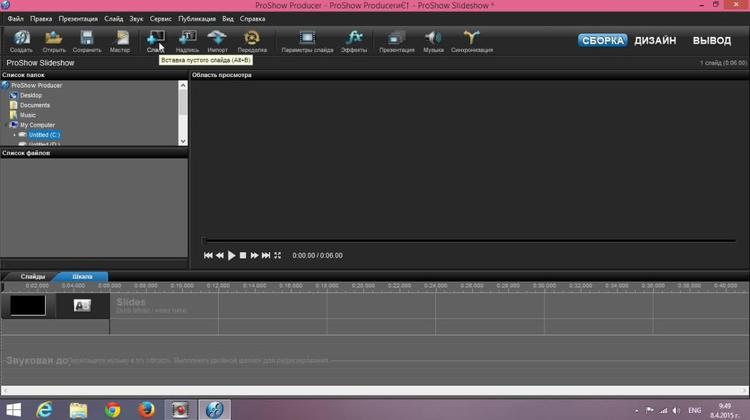Image resolution: width=750 pixels, height=420 pixels.
Task: Toggle full-screen preview
Action: pyautogui.click(x=277, y=255)
